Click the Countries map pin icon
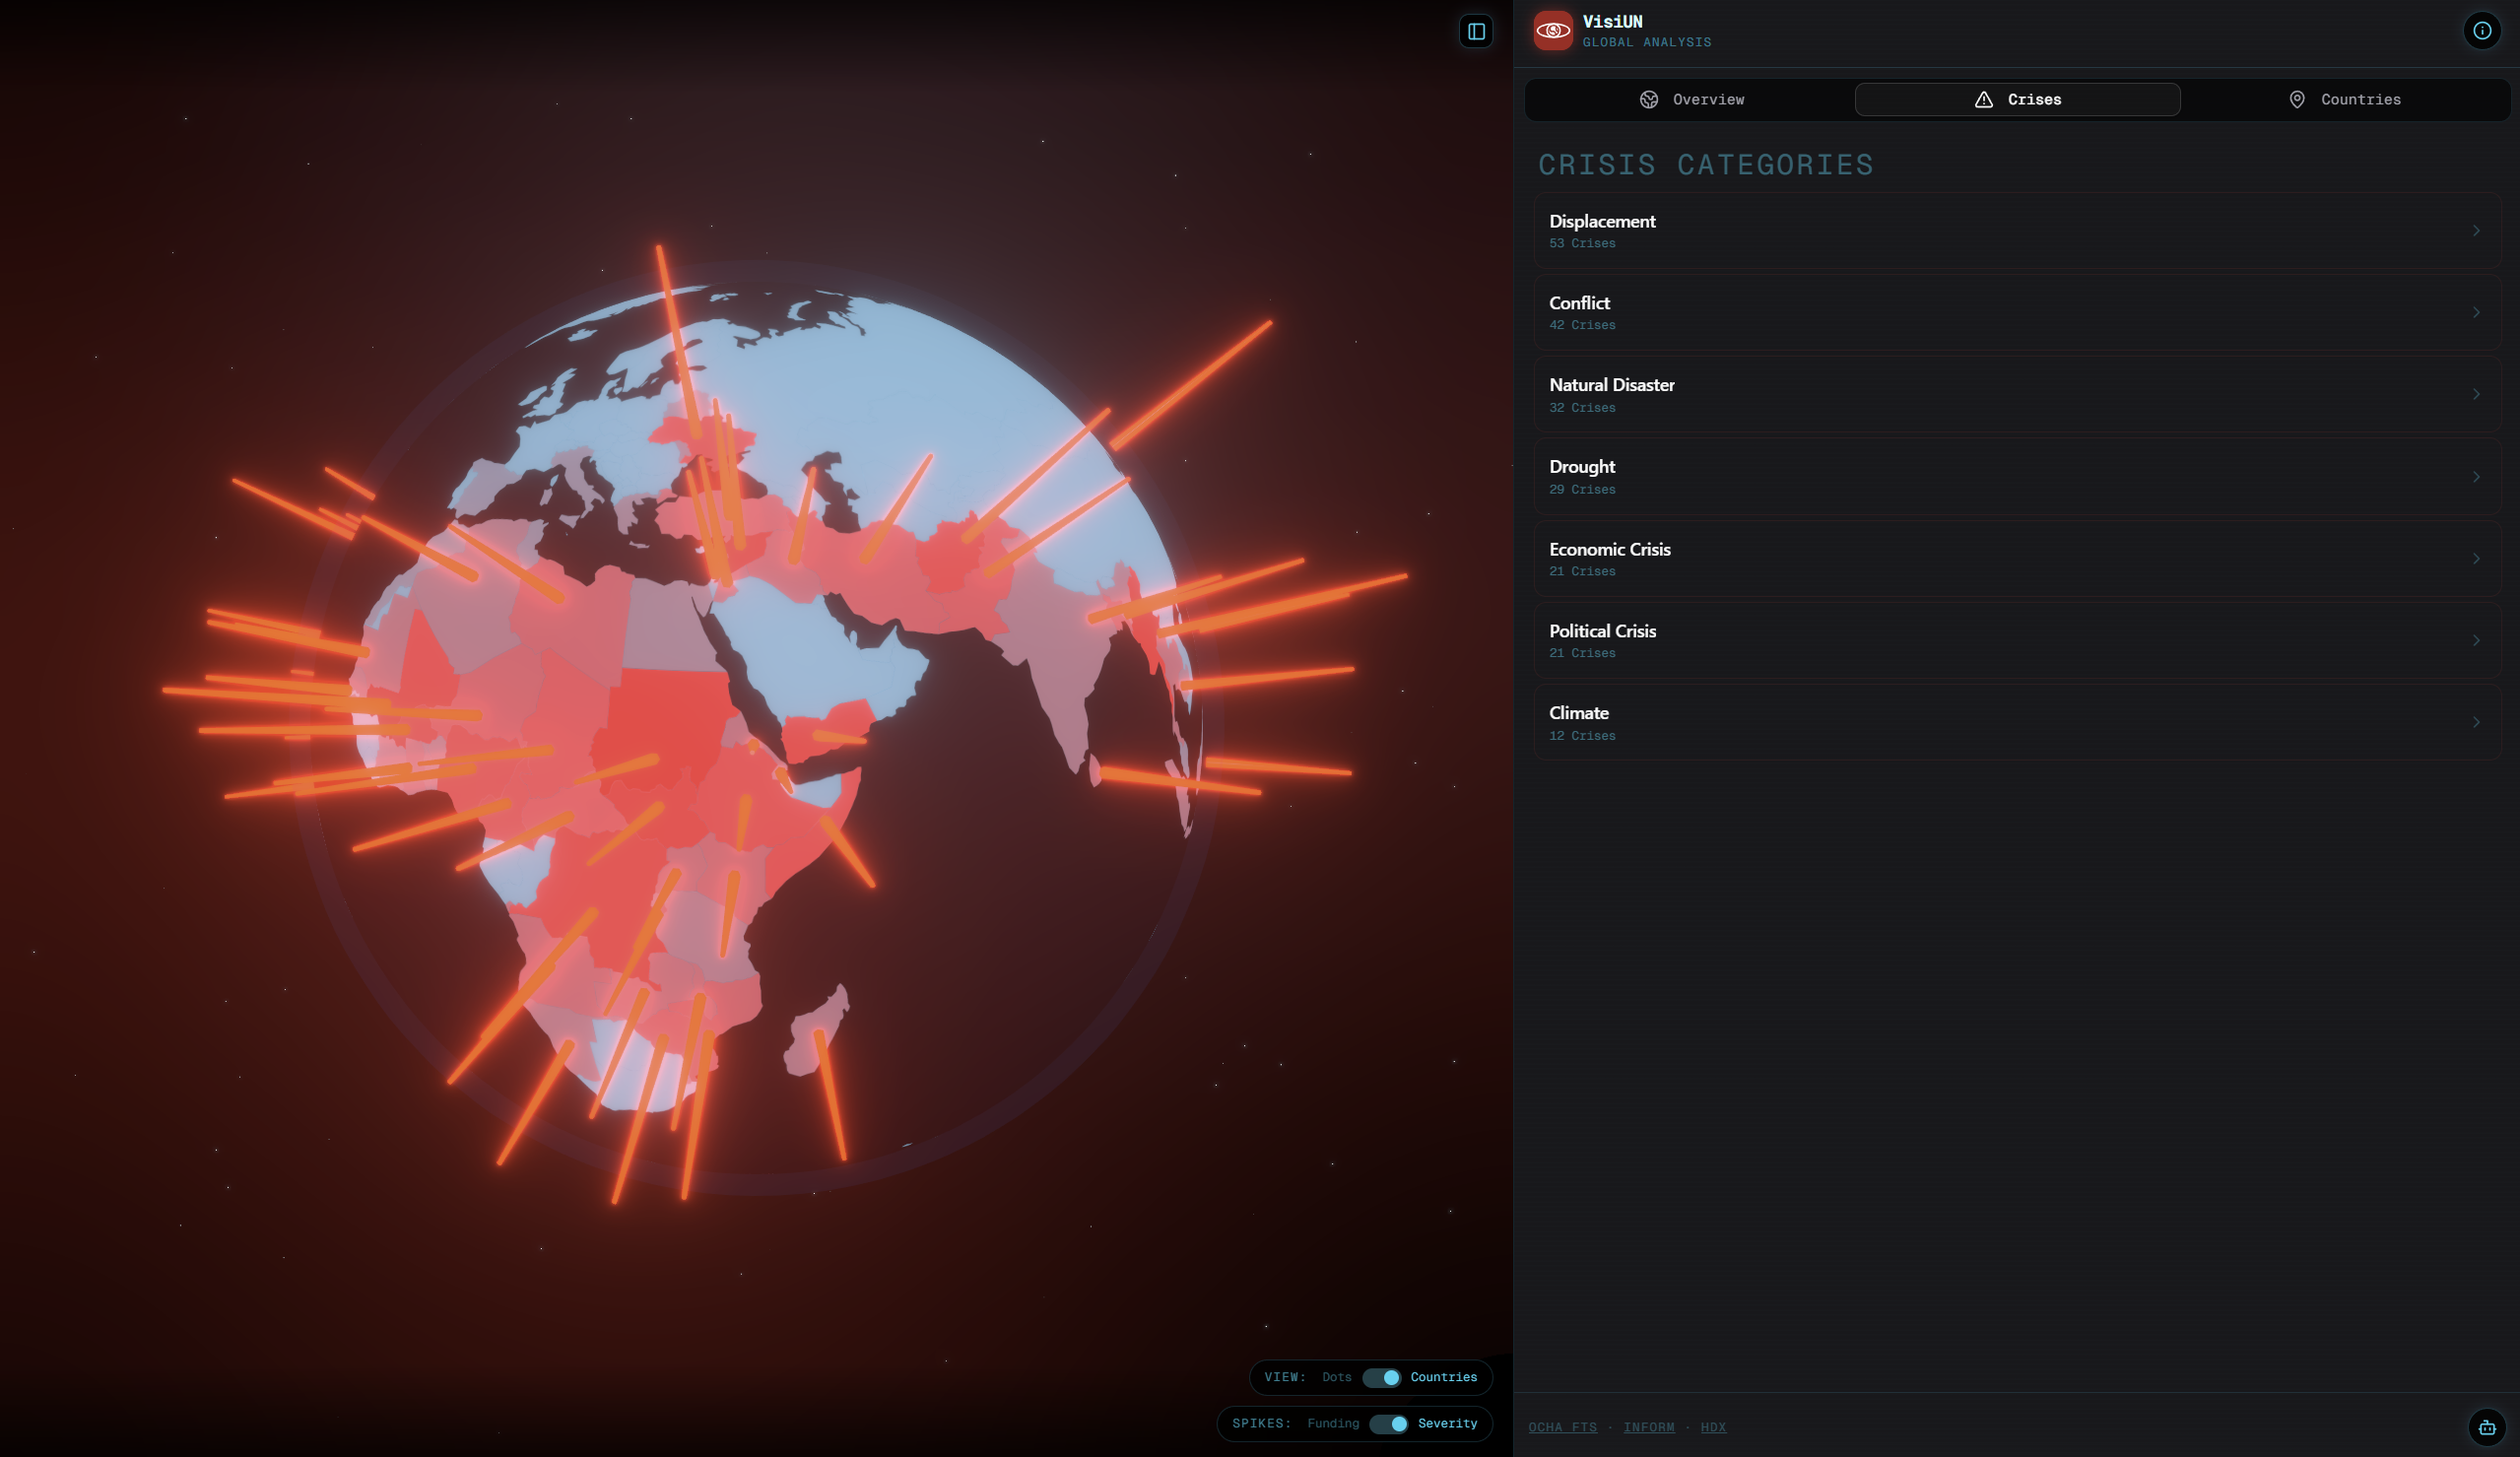This screenshot has width=2520, height=1457. pyautogui.click(x=2297, y=100)
